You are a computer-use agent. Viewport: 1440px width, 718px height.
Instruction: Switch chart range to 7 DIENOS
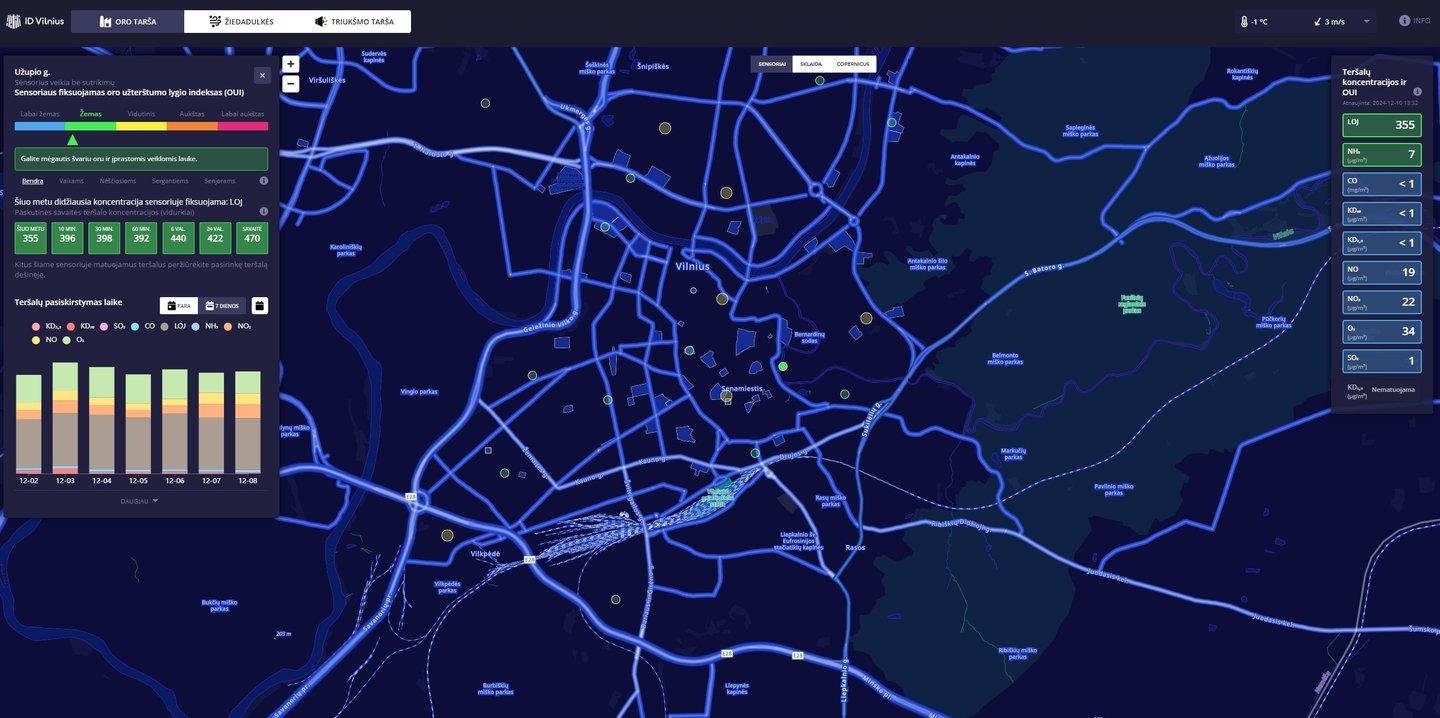[222, 306]
